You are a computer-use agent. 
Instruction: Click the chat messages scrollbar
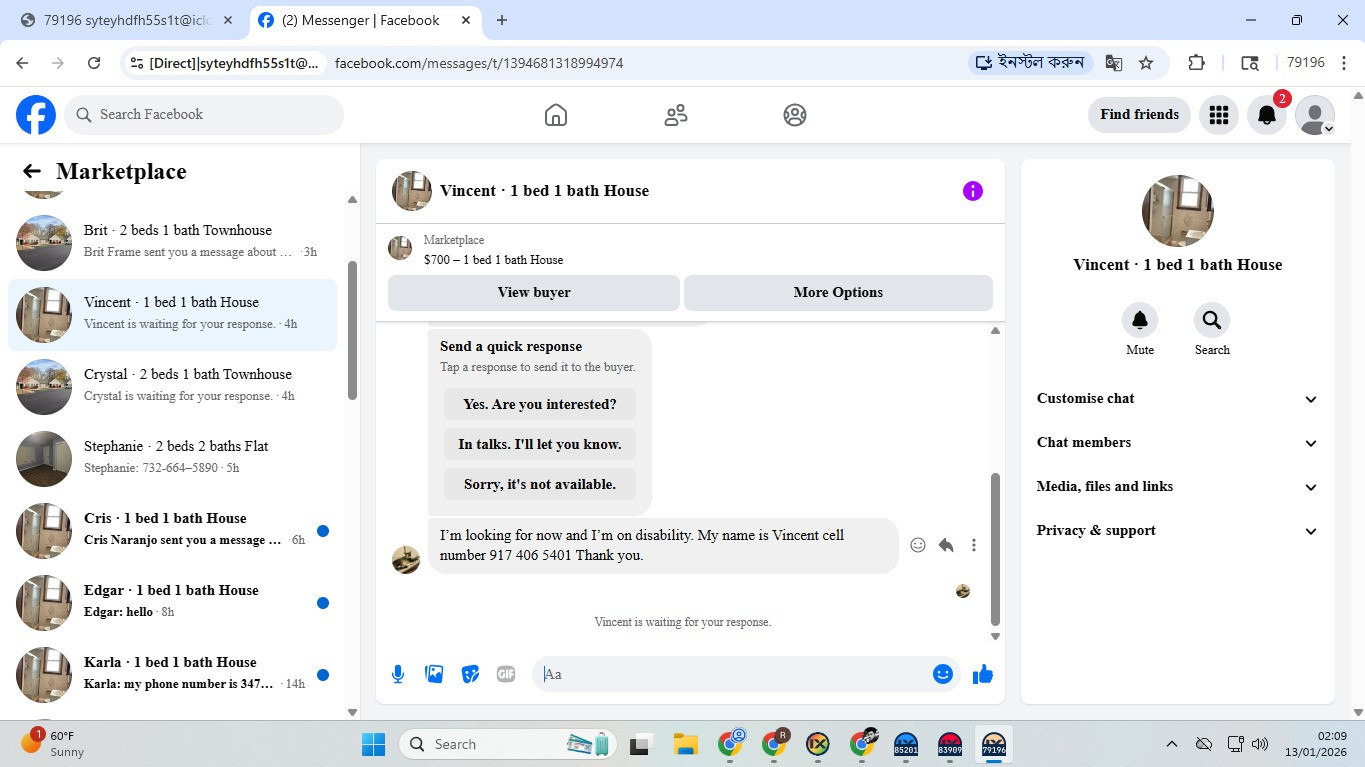tap(995, 549)
